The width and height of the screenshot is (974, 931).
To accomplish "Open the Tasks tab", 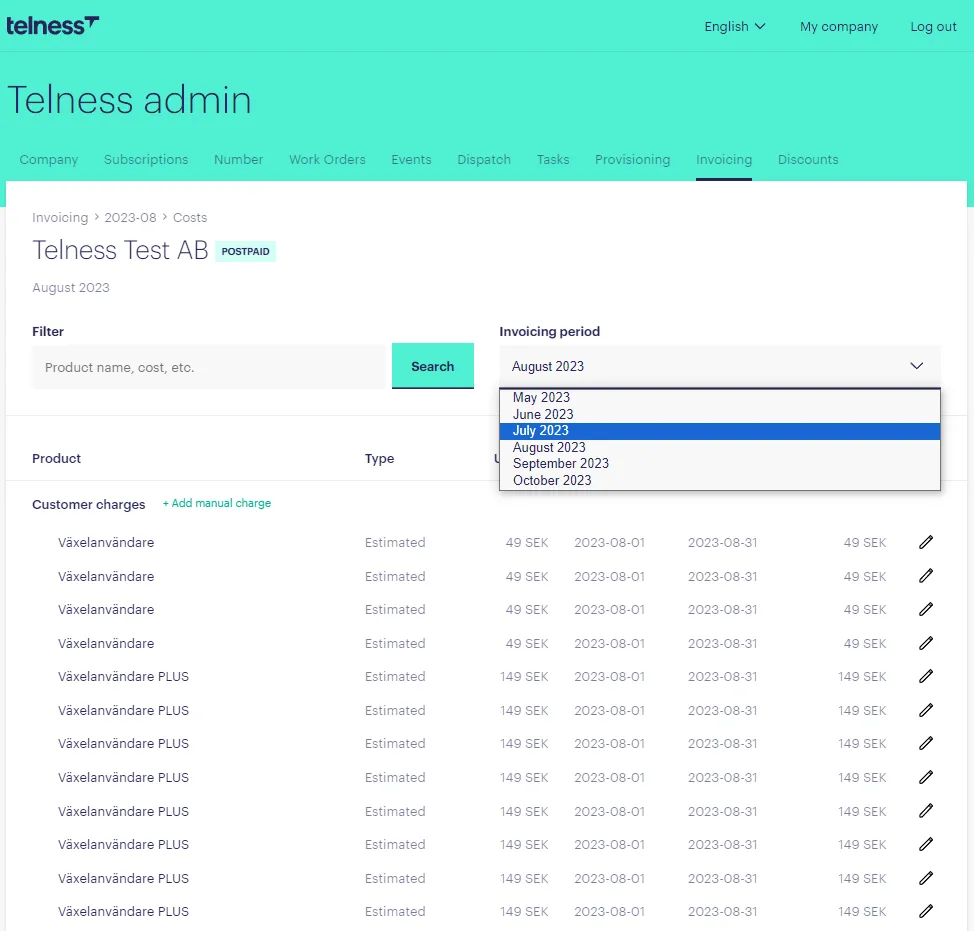I will pyautogui.click(x=553, y=160).
